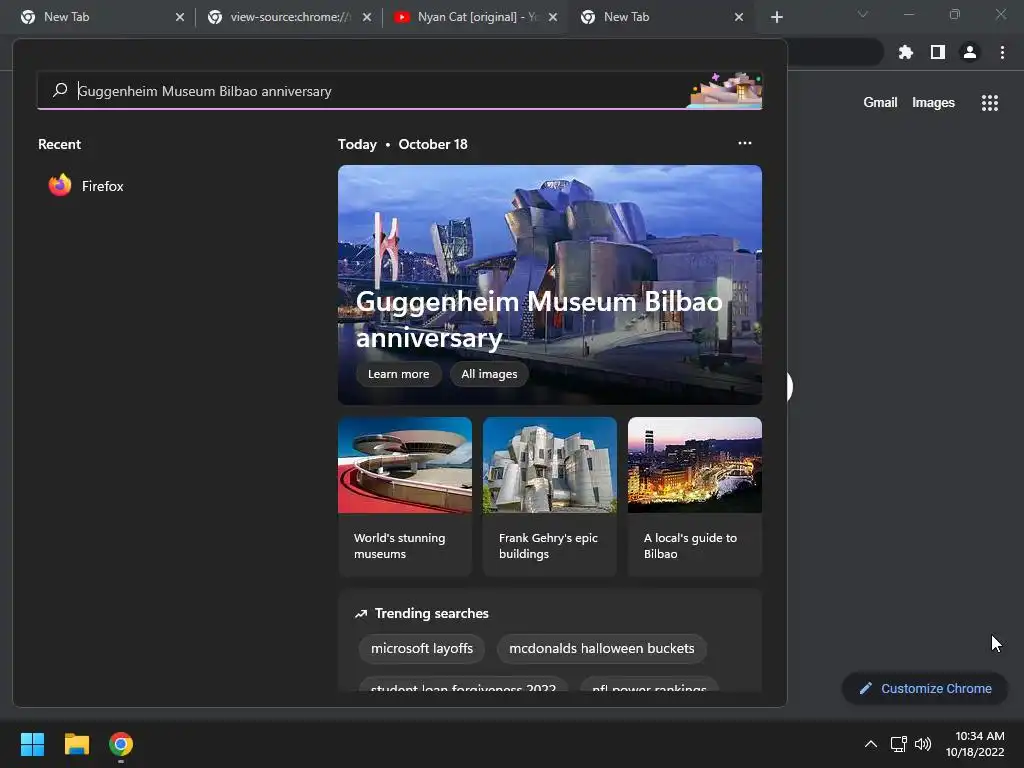Open A local's guide to Bilbao card
This screenshot has height=768, width=1024.
click(x=695, y=496)
